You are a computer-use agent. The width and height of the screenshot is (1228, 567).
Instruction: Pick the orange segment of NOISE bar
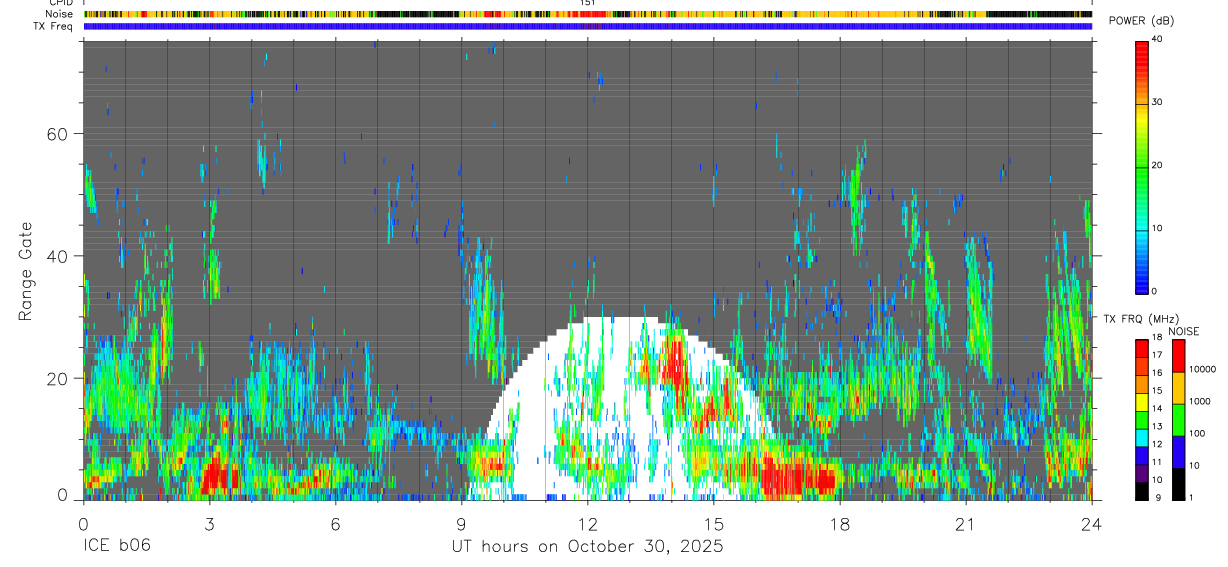pos(1178,387)
